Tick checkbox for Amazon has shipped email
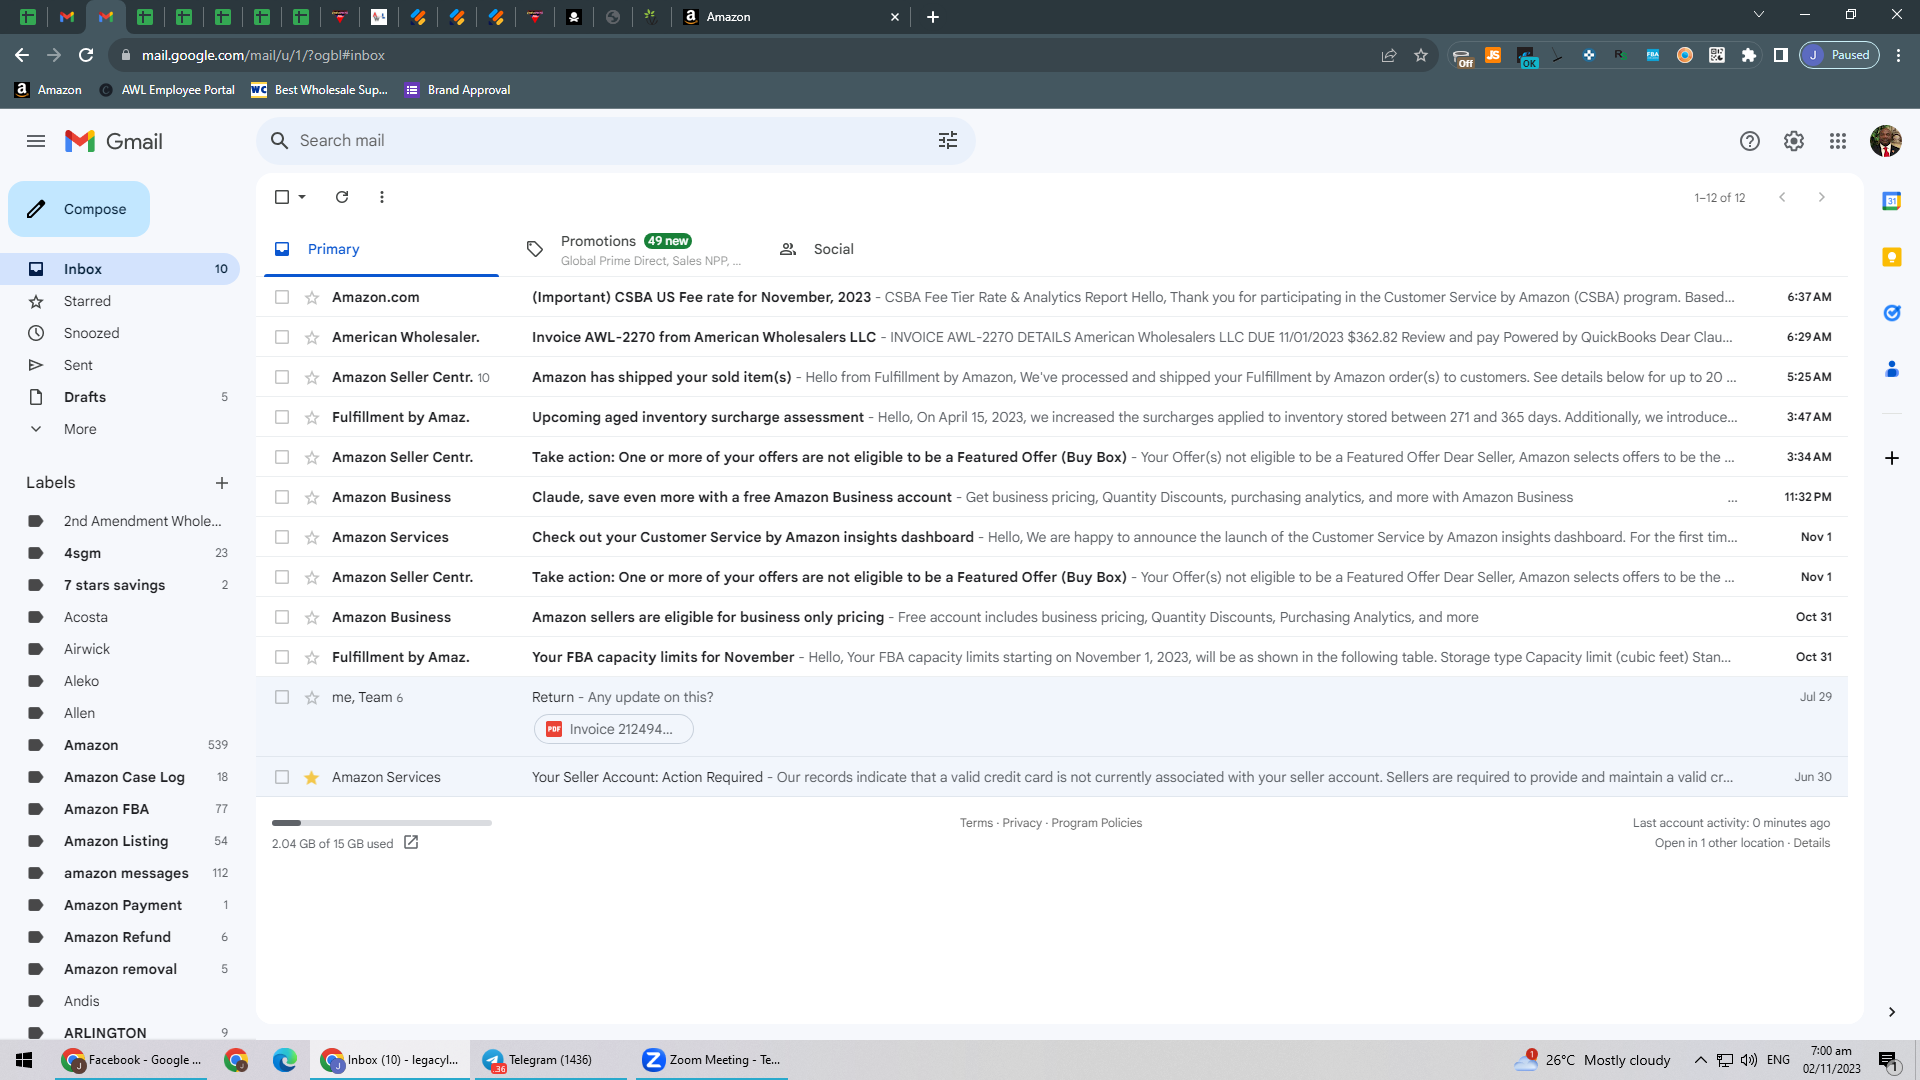This screenshot has height=1080, width=1920. point(282,377)
